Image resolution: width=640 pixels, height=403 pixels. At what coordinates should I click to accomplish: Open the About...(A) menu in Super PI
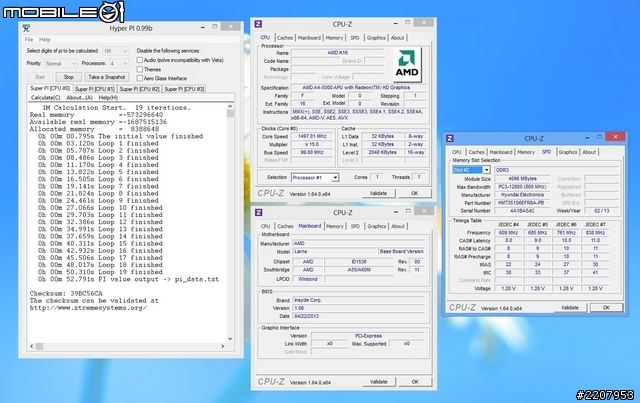(x=79, y=98)
